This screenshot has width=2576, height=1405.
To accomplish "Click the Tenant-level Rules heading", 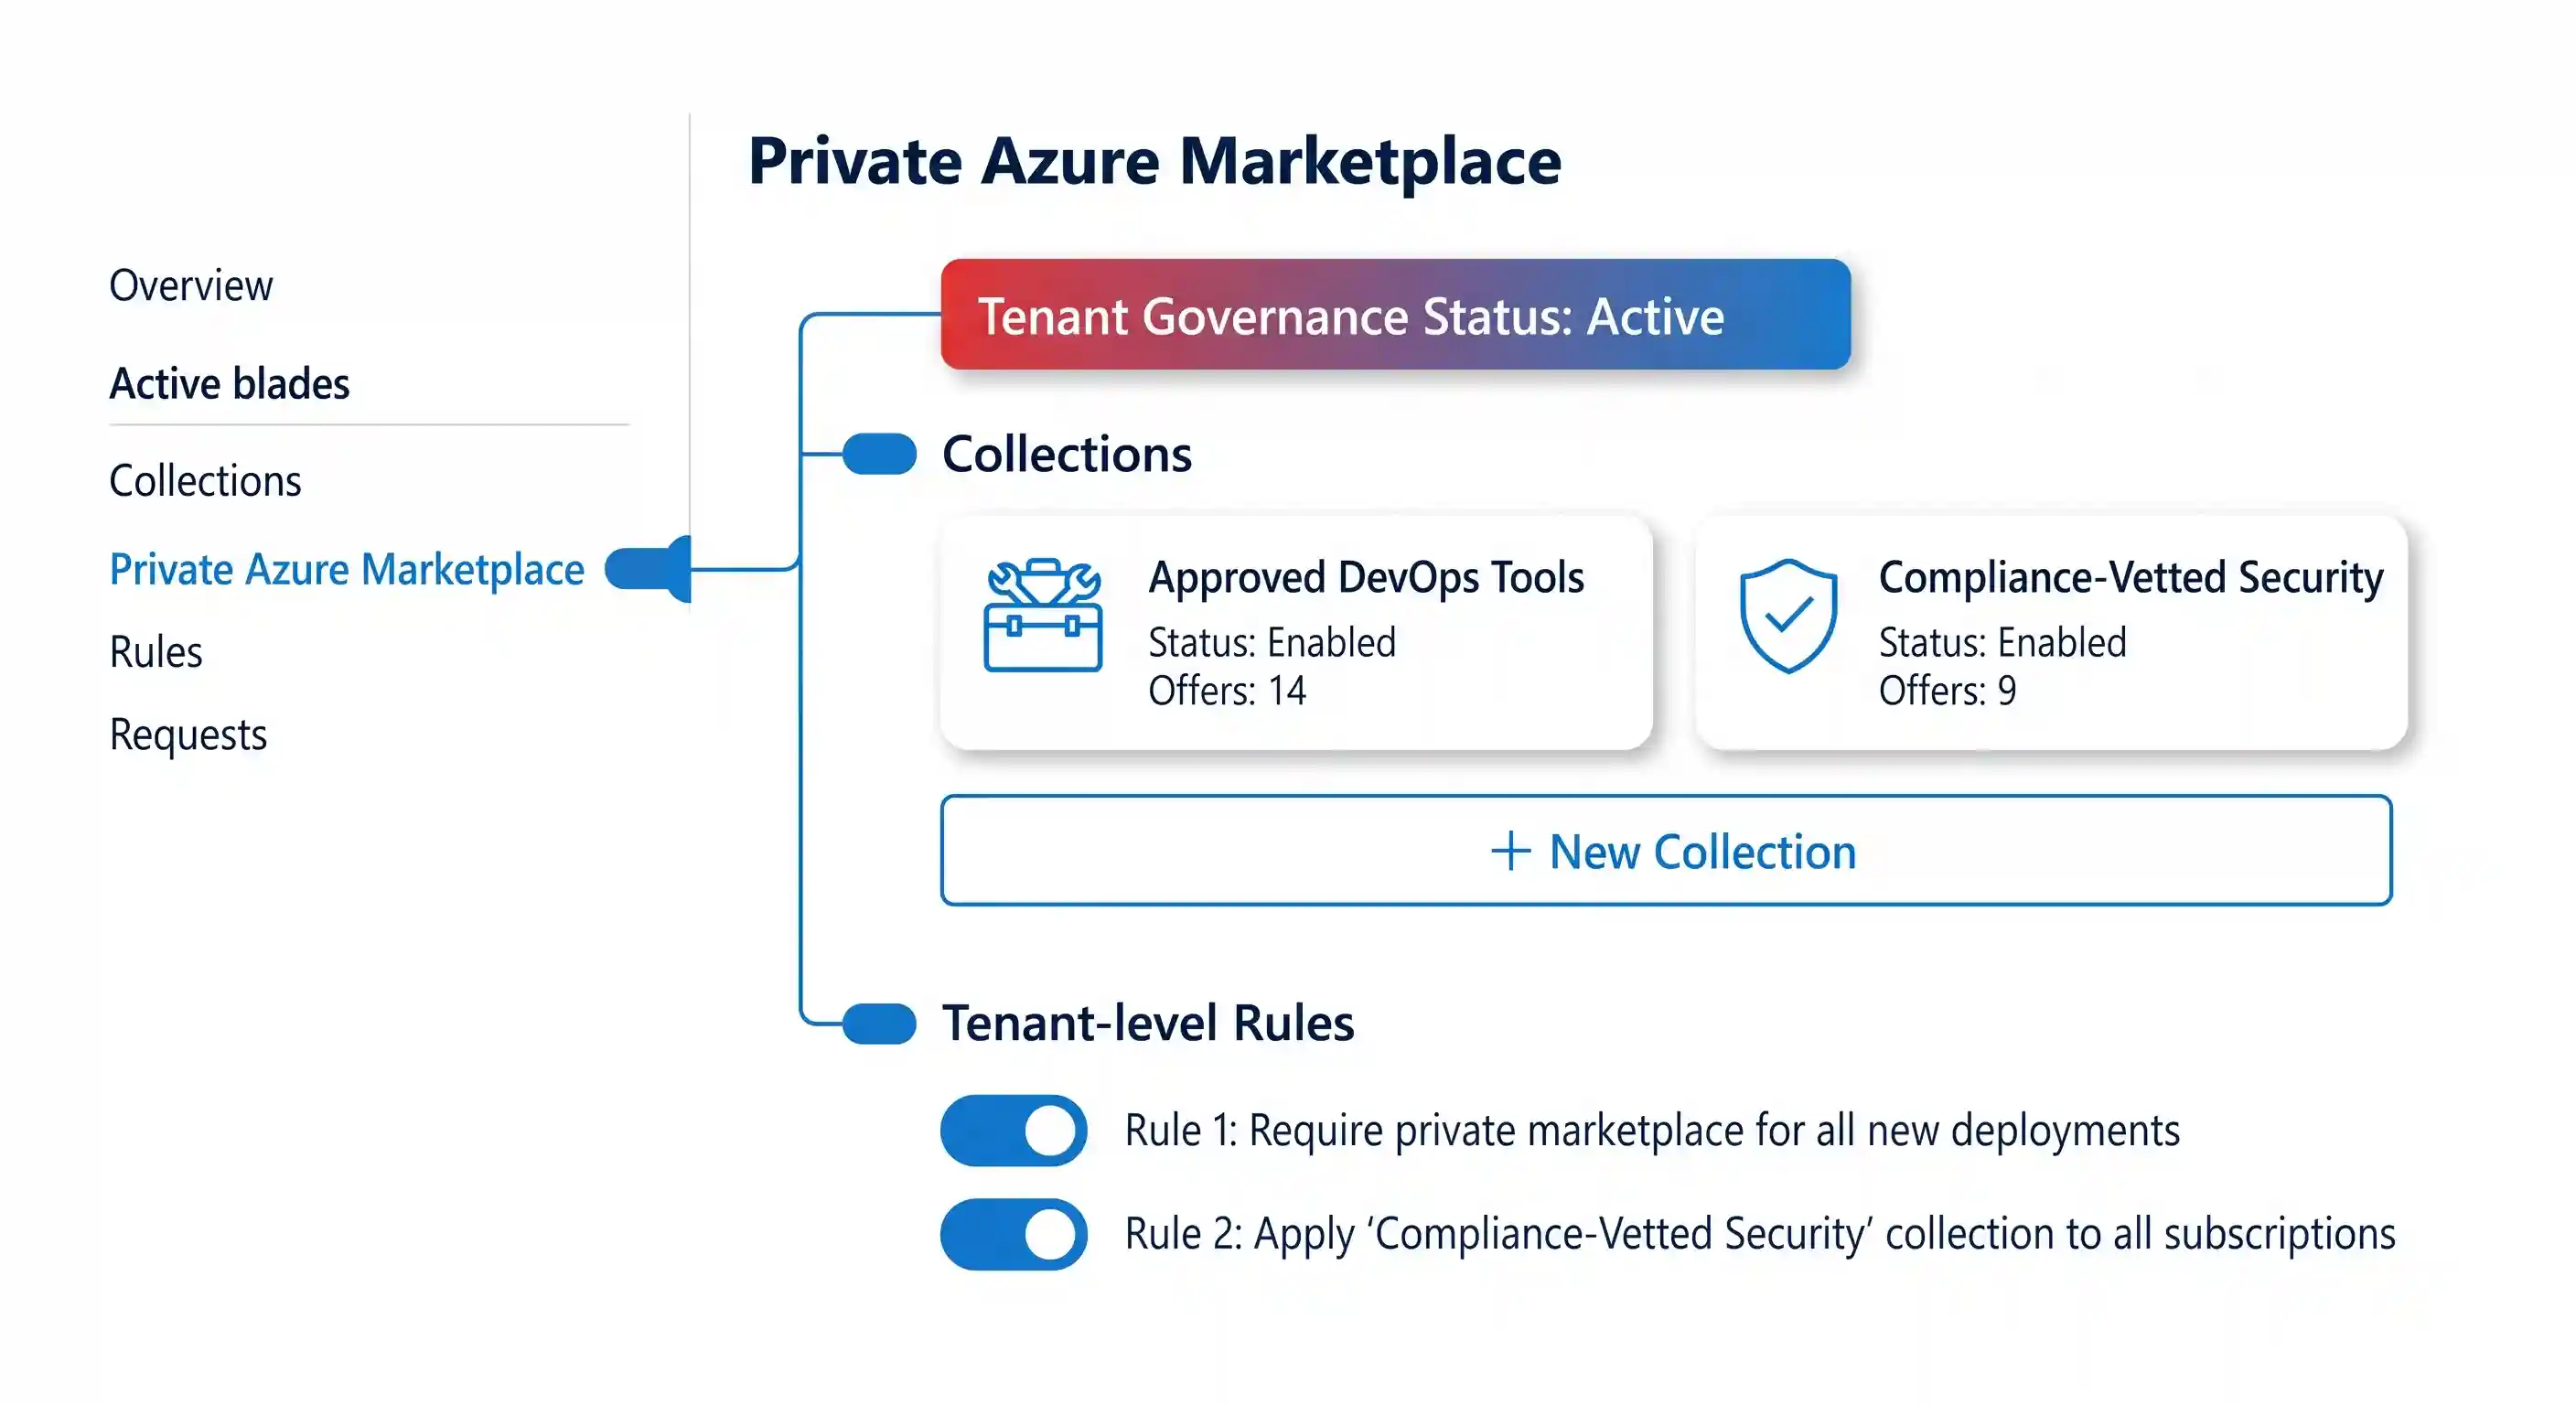I will (x=1148, y=1023).
